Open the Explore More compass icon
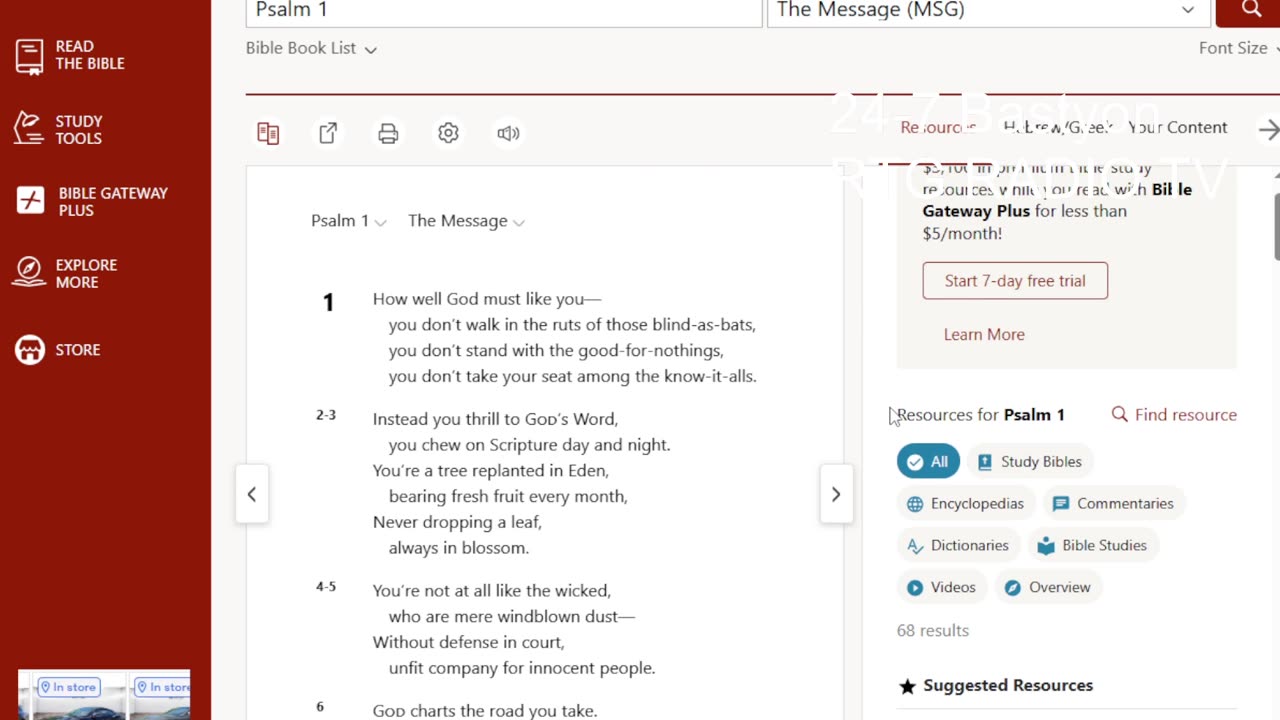Screen dimensions: 1280x720 point(29,273)
